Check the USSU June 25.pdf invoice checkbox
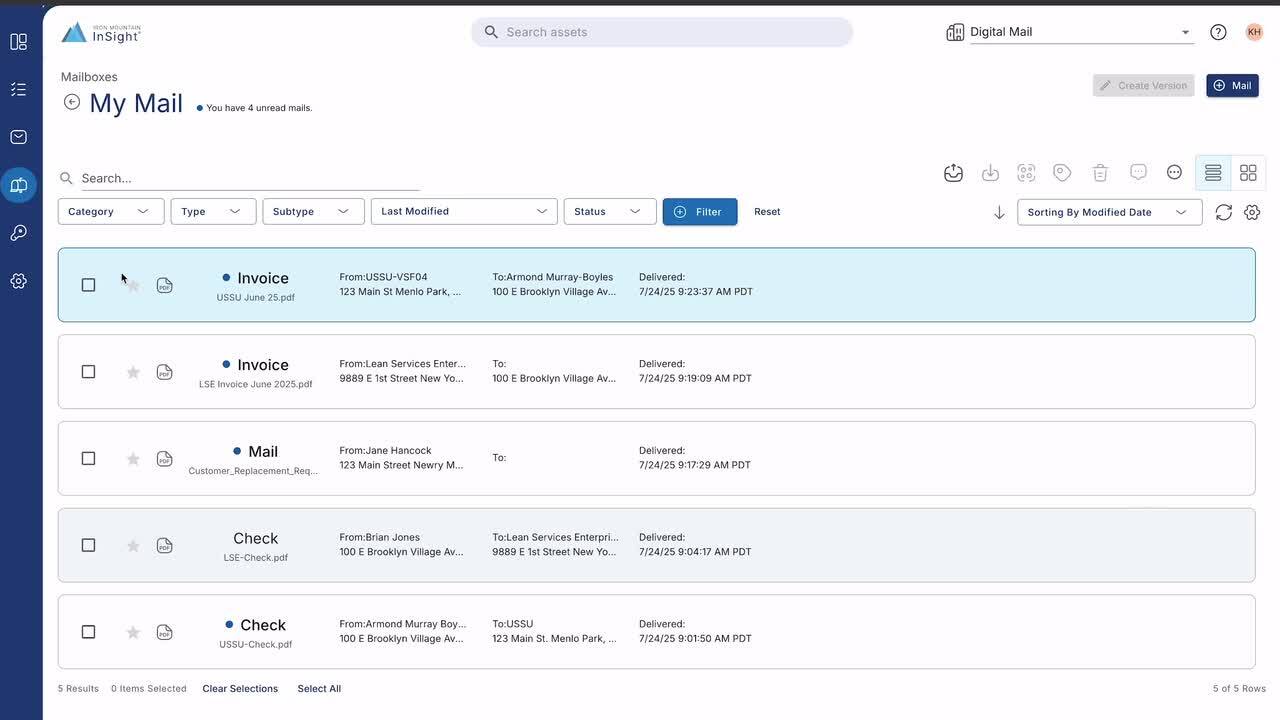The width and height of the screenshot is (1280, 720). [x=88, y=285]
